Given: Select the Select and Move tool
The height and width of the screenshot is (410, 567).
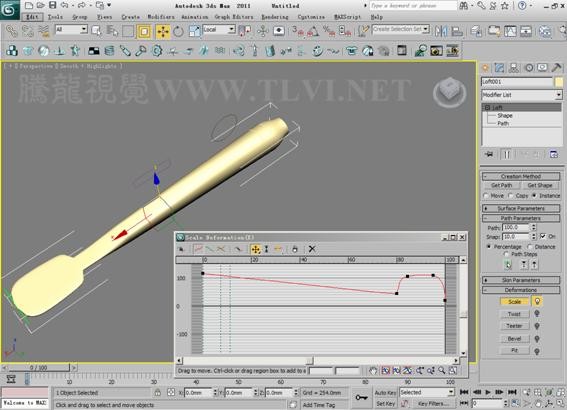Looking at the screenshot, I should pos(163,32).
